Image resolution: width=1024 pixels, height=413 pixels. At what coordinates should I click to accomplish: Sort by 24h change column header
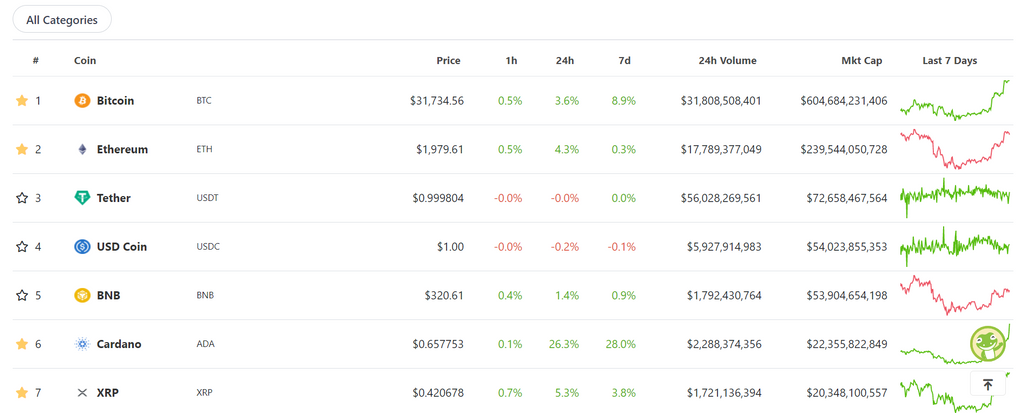(x=565, y=61)
